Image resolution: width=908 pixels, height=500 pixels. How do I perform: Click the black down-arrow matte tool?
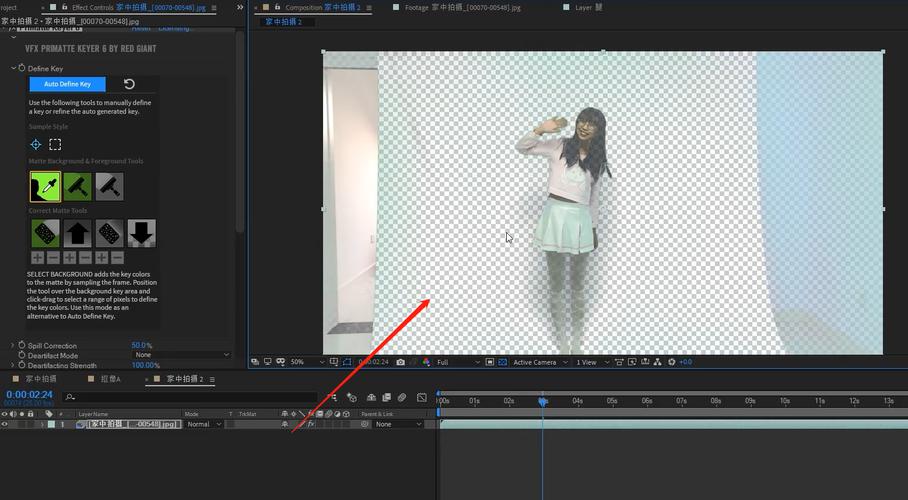coord(141,233)
